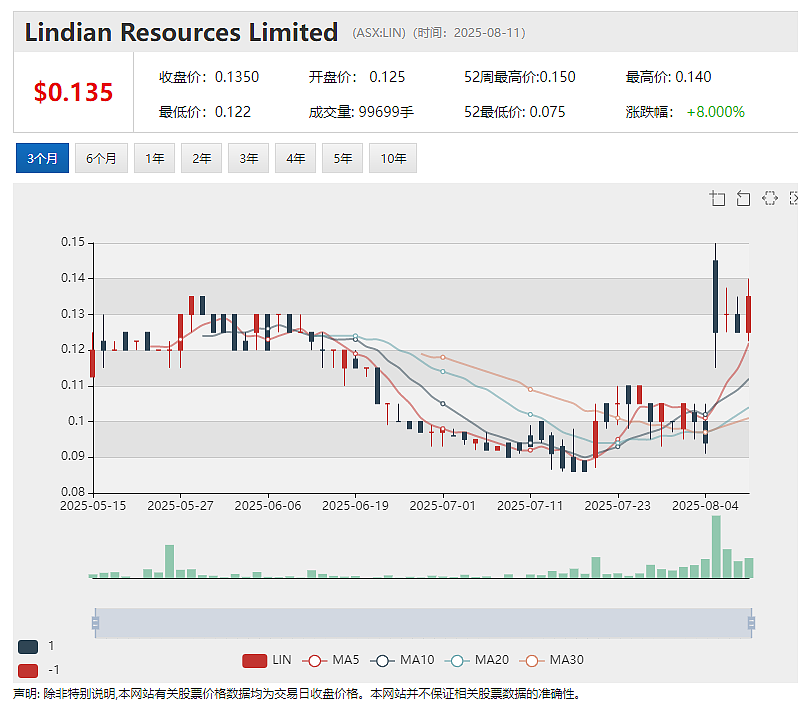Click the tallest volume bar near 2025-08-04
This screenshot has height=713, width=812.
716,546
